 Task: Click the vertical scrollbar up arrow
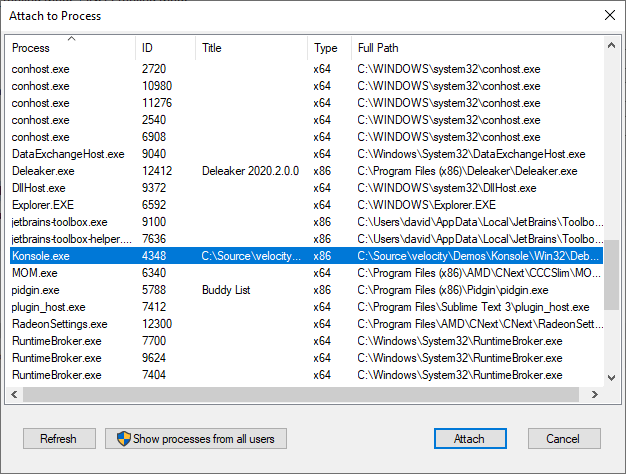click(611, 45)
